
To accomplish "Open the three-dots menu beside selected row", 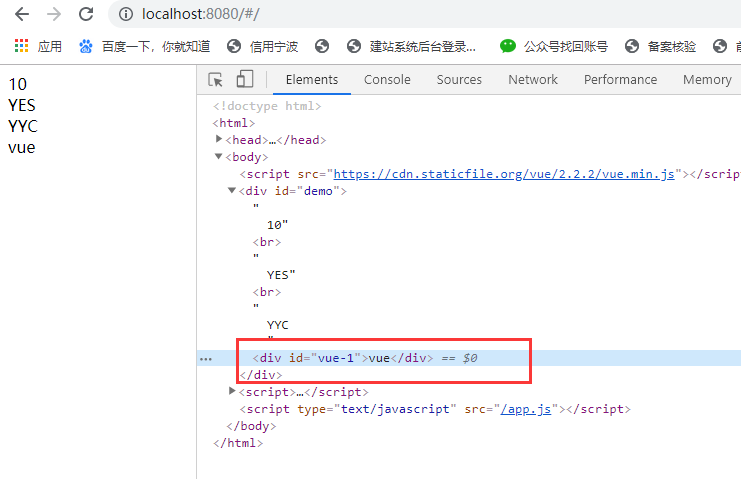I will pos(206,359).
